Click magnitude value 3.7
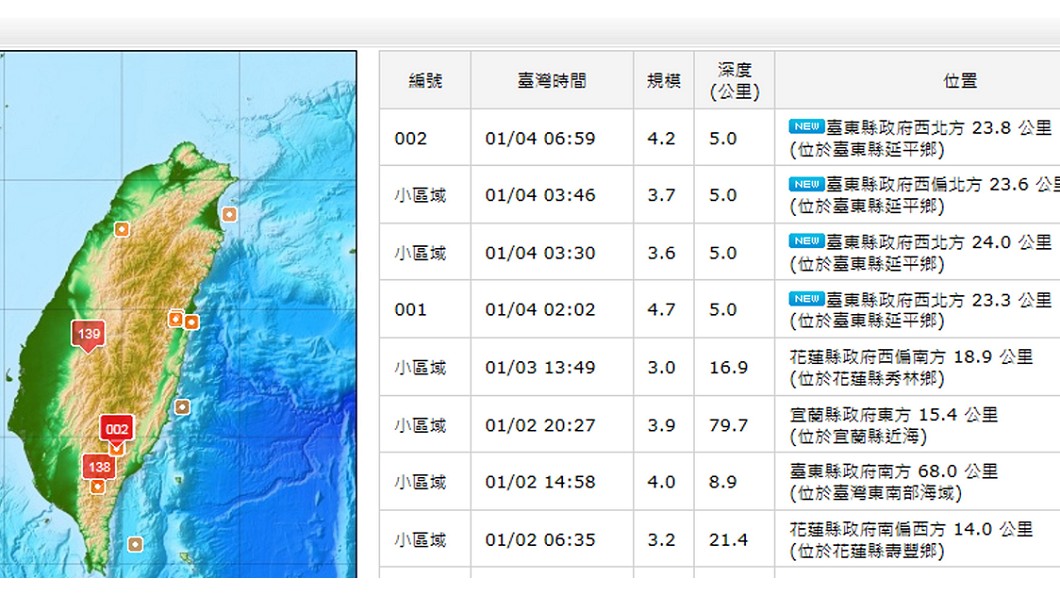This screenshot has width=1060, height=596. tap(661, 195)
